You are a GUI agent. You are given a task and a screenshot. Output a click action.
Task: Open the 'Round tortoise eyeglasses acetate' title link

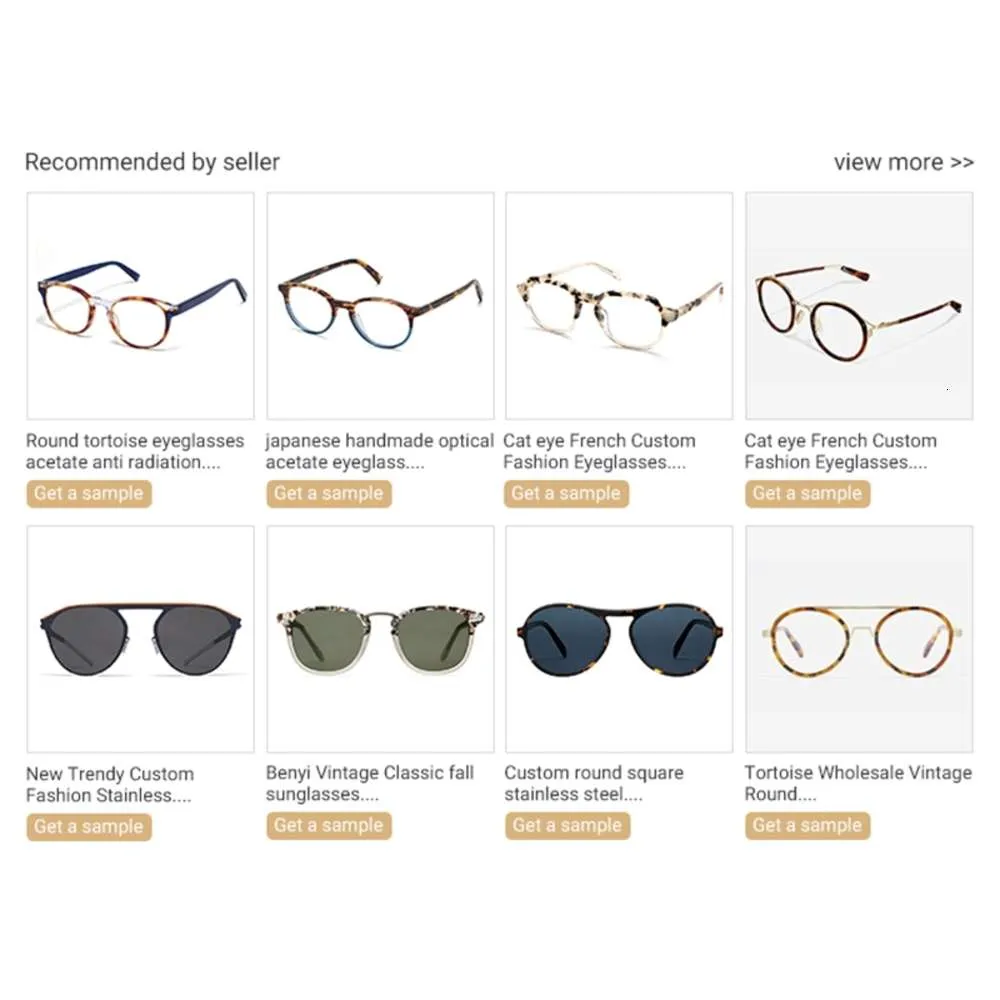[x=135, y=451]
